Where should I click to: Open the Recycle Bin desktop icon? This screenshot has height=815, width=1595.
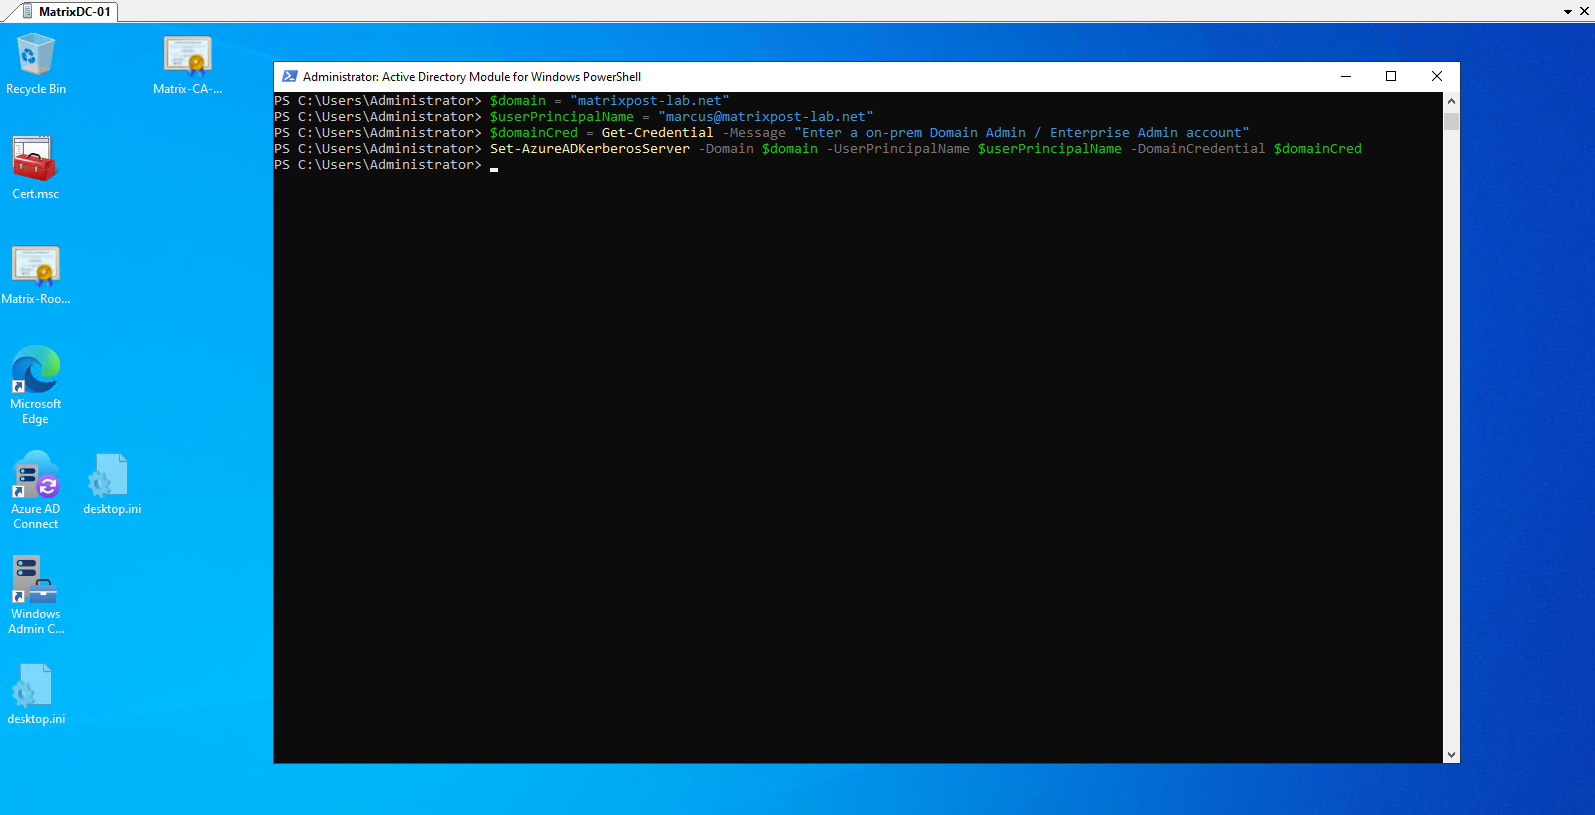click(36, 64)
